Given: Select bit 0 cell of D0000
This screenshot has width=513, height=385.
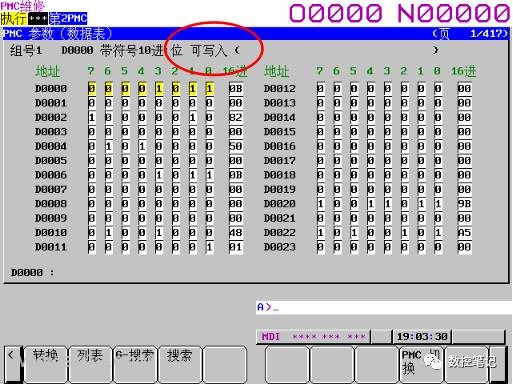Looking at the screenshot, I should [x=209, y=89].
